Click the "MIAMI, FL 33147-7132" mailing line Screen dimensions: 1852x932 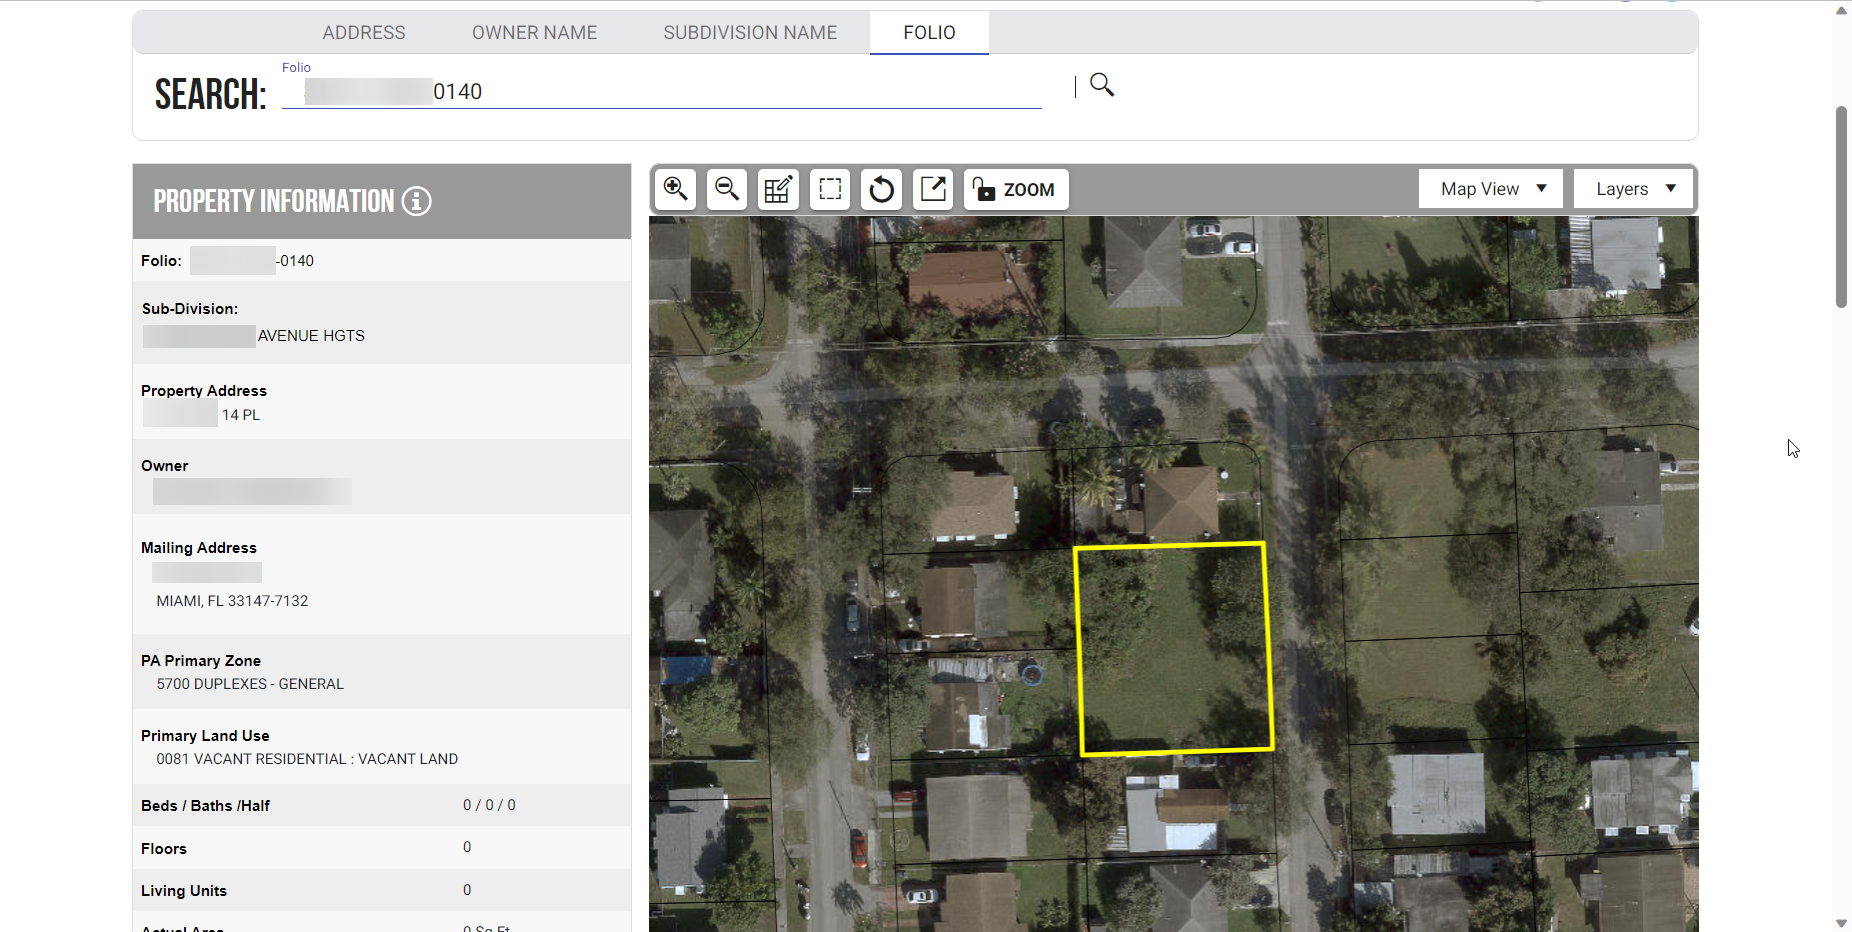(232, 601)
